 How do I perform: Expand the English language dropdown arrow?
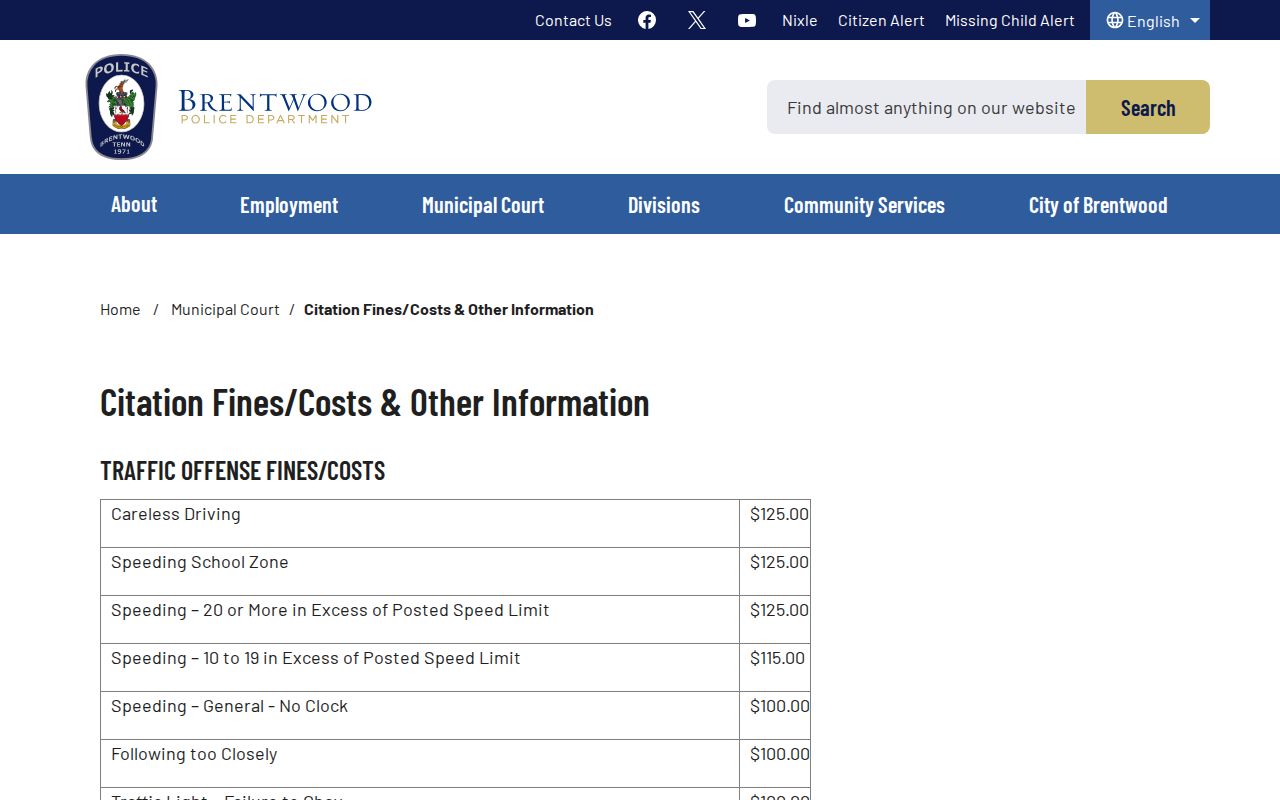pyautogui.click(x=1195, y=20)
